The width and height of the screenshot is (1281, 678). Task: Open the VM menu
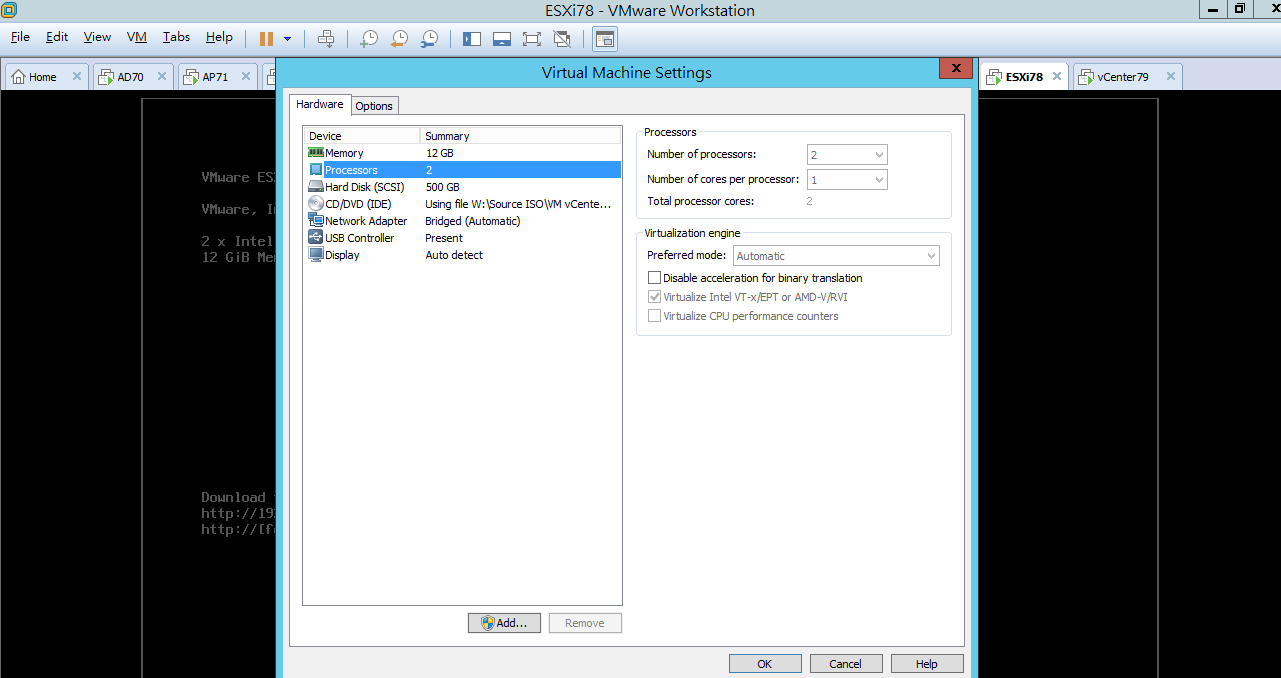pyautogui.click(x=137, y=37)
